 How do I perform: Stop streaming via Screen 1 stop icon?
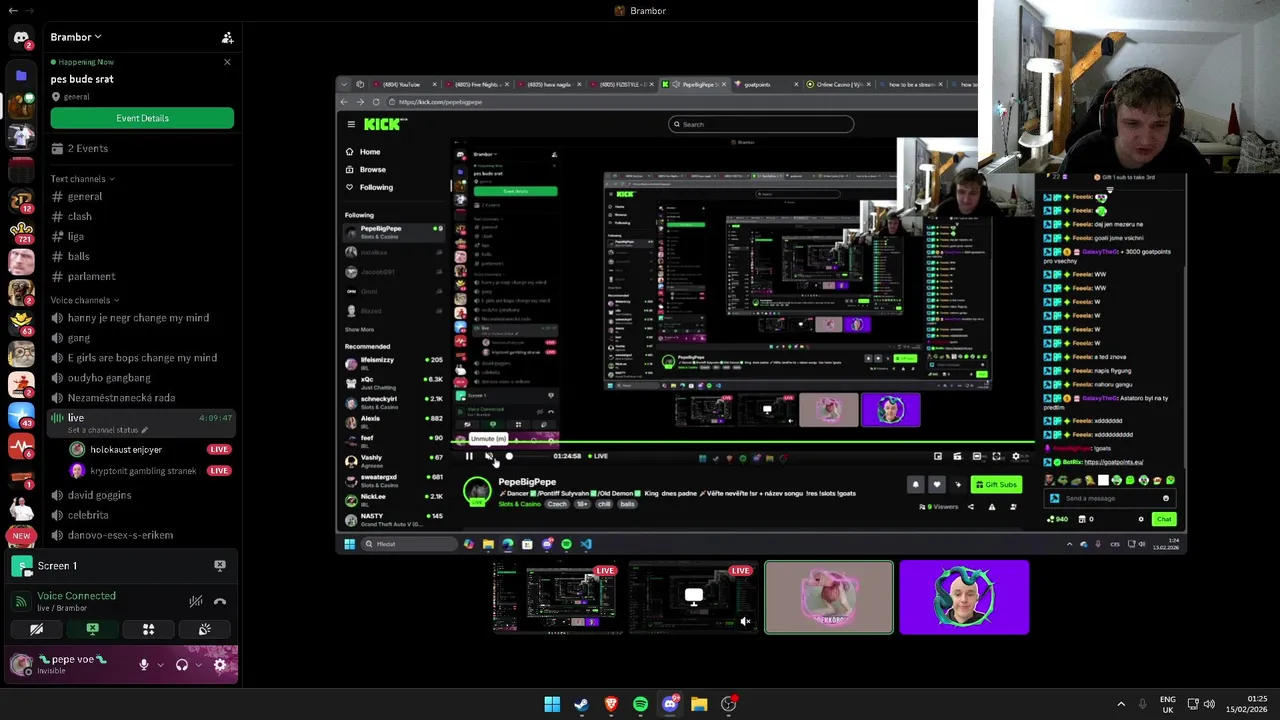(220, 565)
